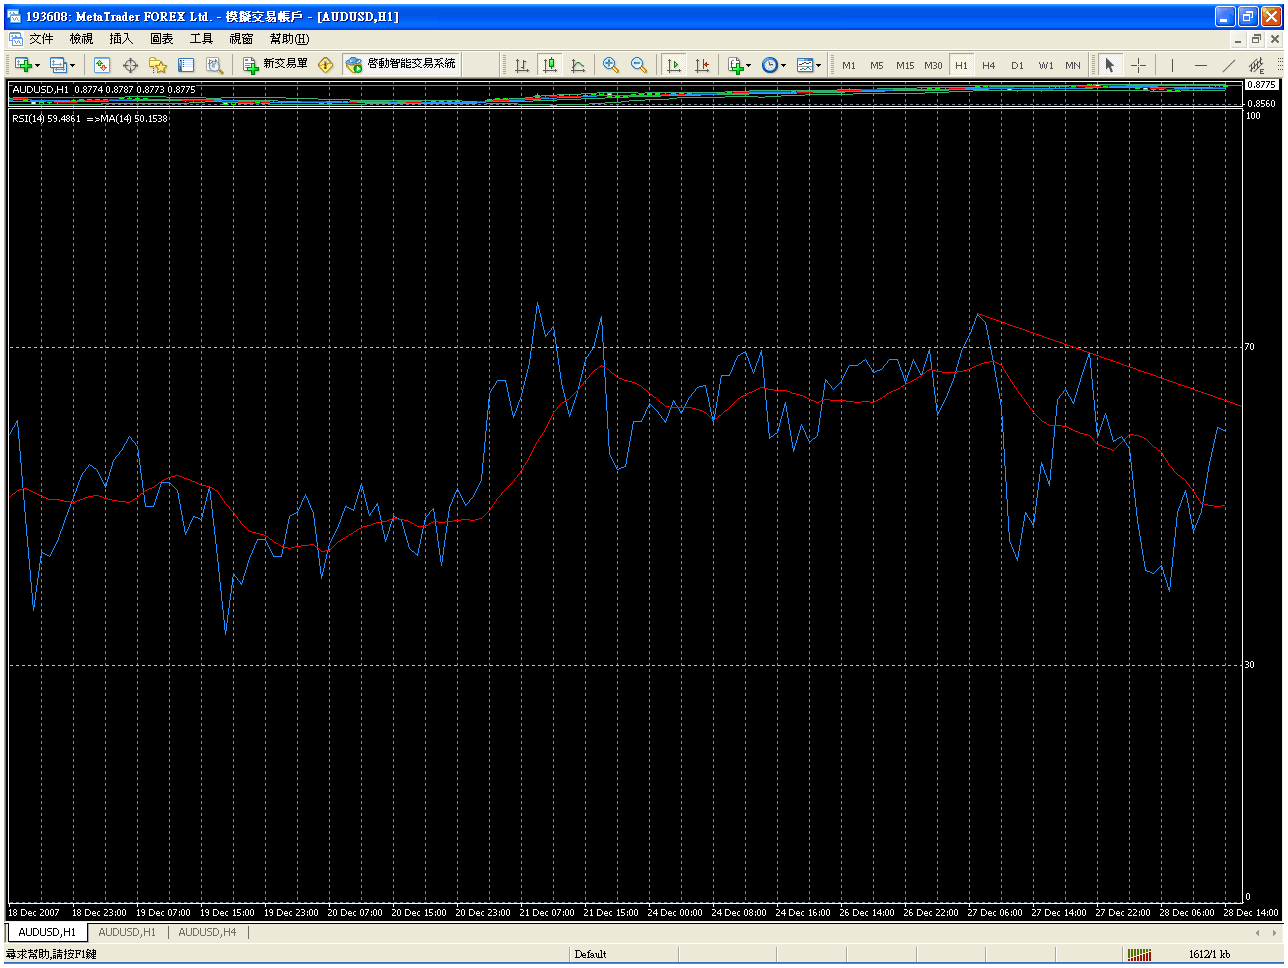Select the H1 timeframe button

tap(961, 65)
